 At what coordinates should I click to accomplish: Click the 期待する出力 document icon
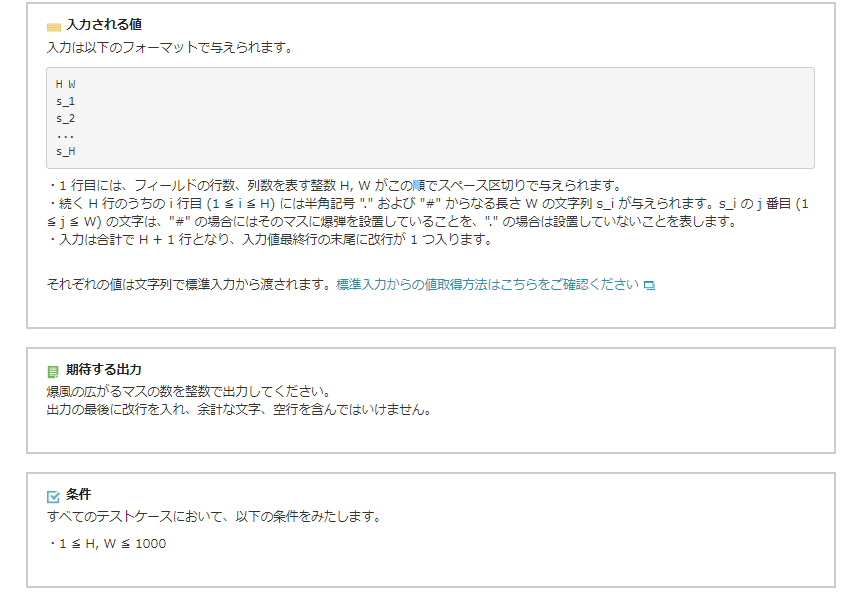(54, 371)
